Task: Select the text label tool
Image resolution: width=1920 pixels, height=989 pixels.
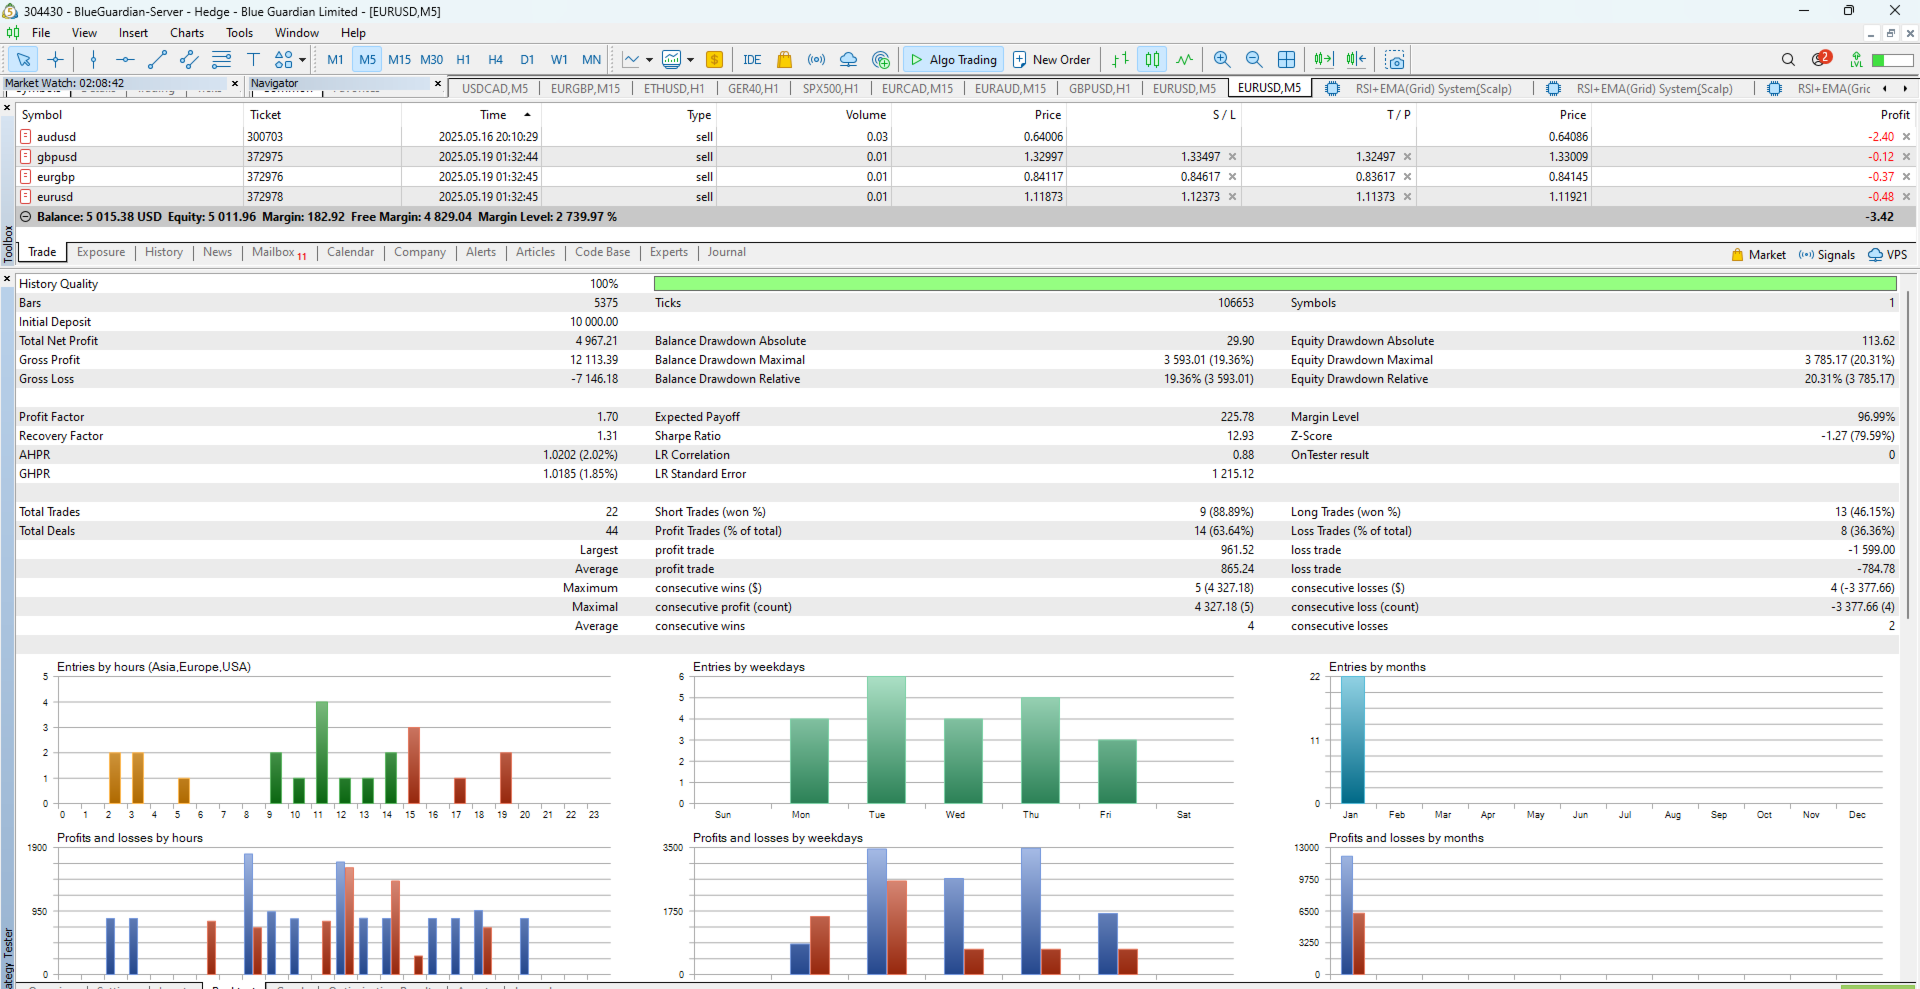Action: (x=253, y=60)
